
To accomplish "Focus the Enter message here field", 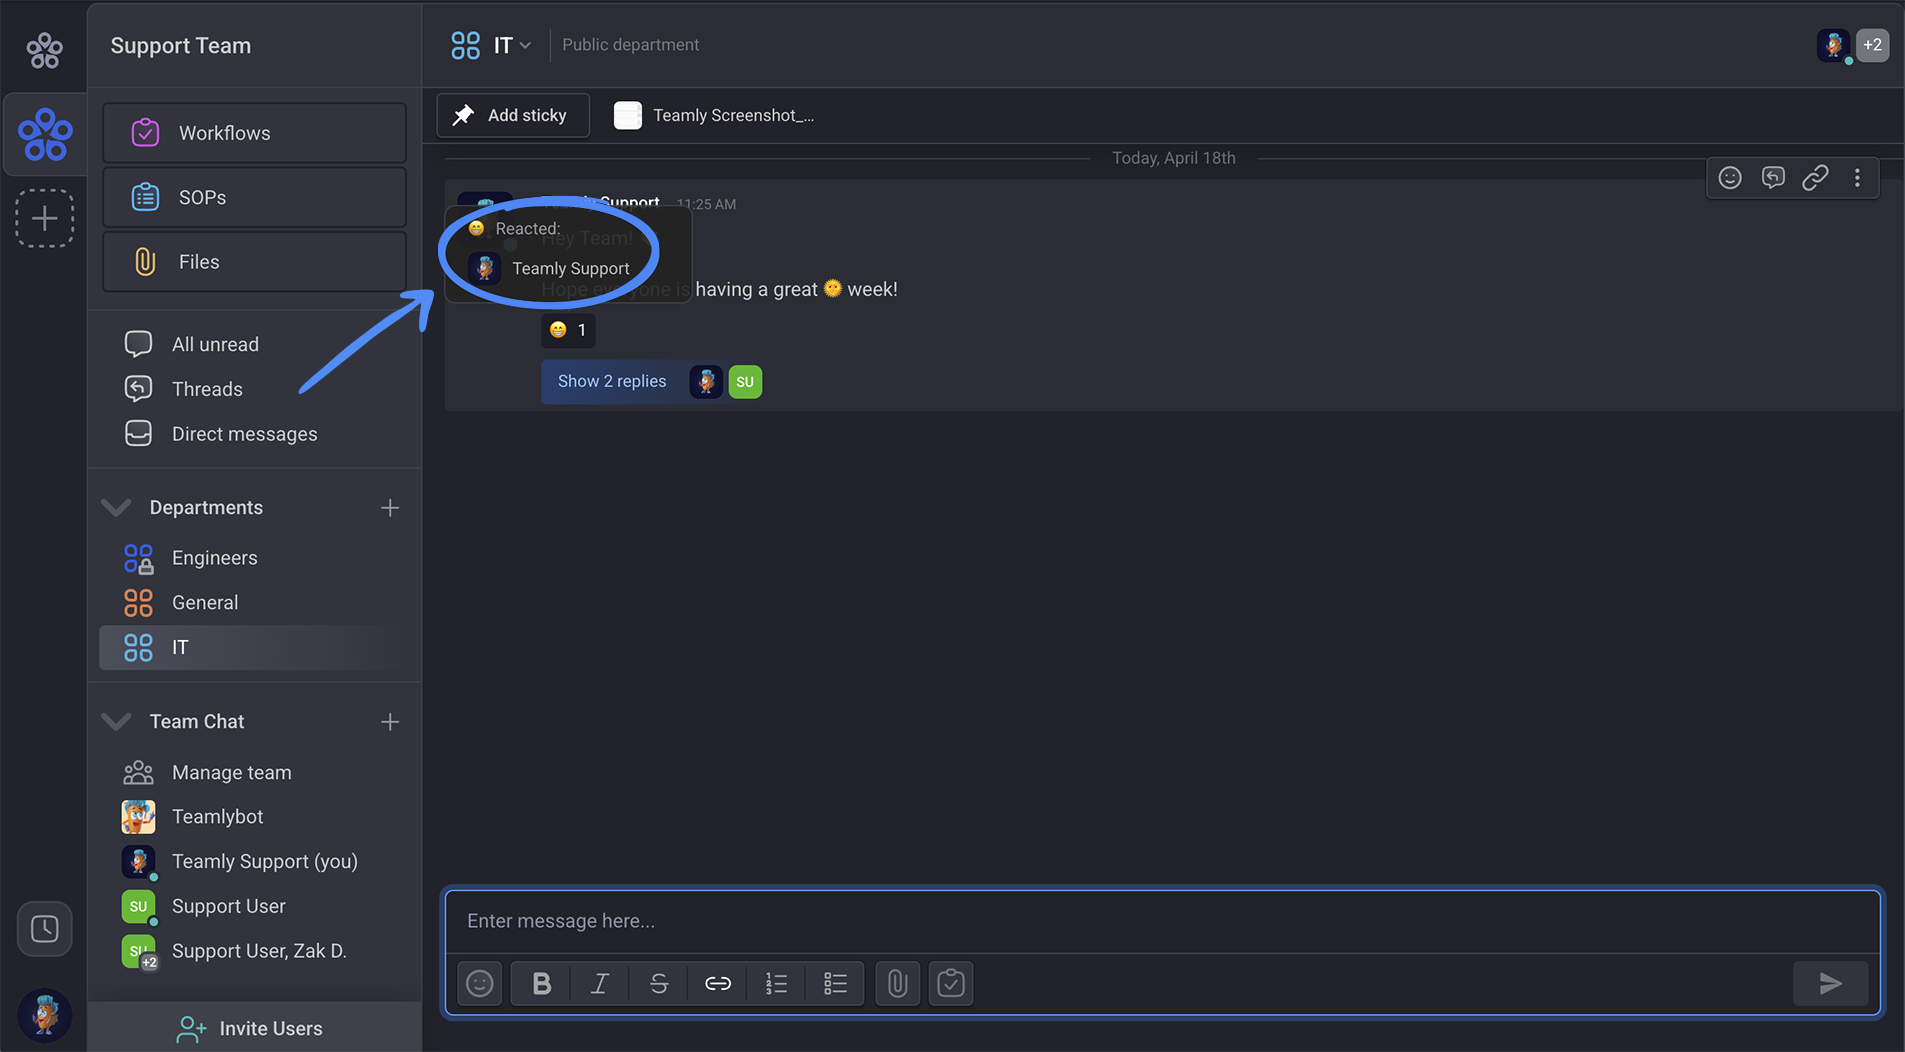I will click(1163, 921).
